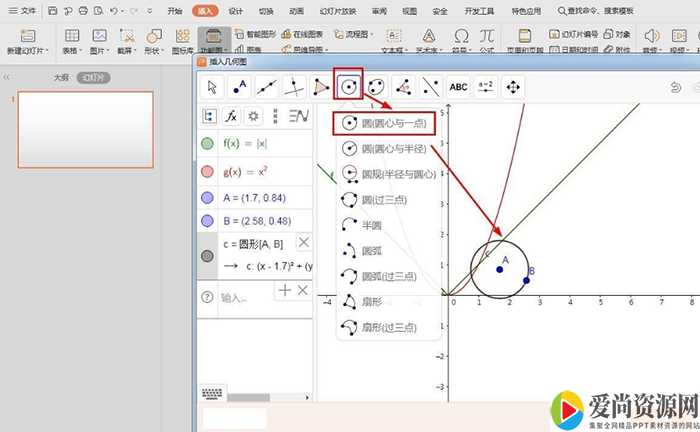
Task: Switch to the 设计 ribbon tab
Action: point(236,10)
